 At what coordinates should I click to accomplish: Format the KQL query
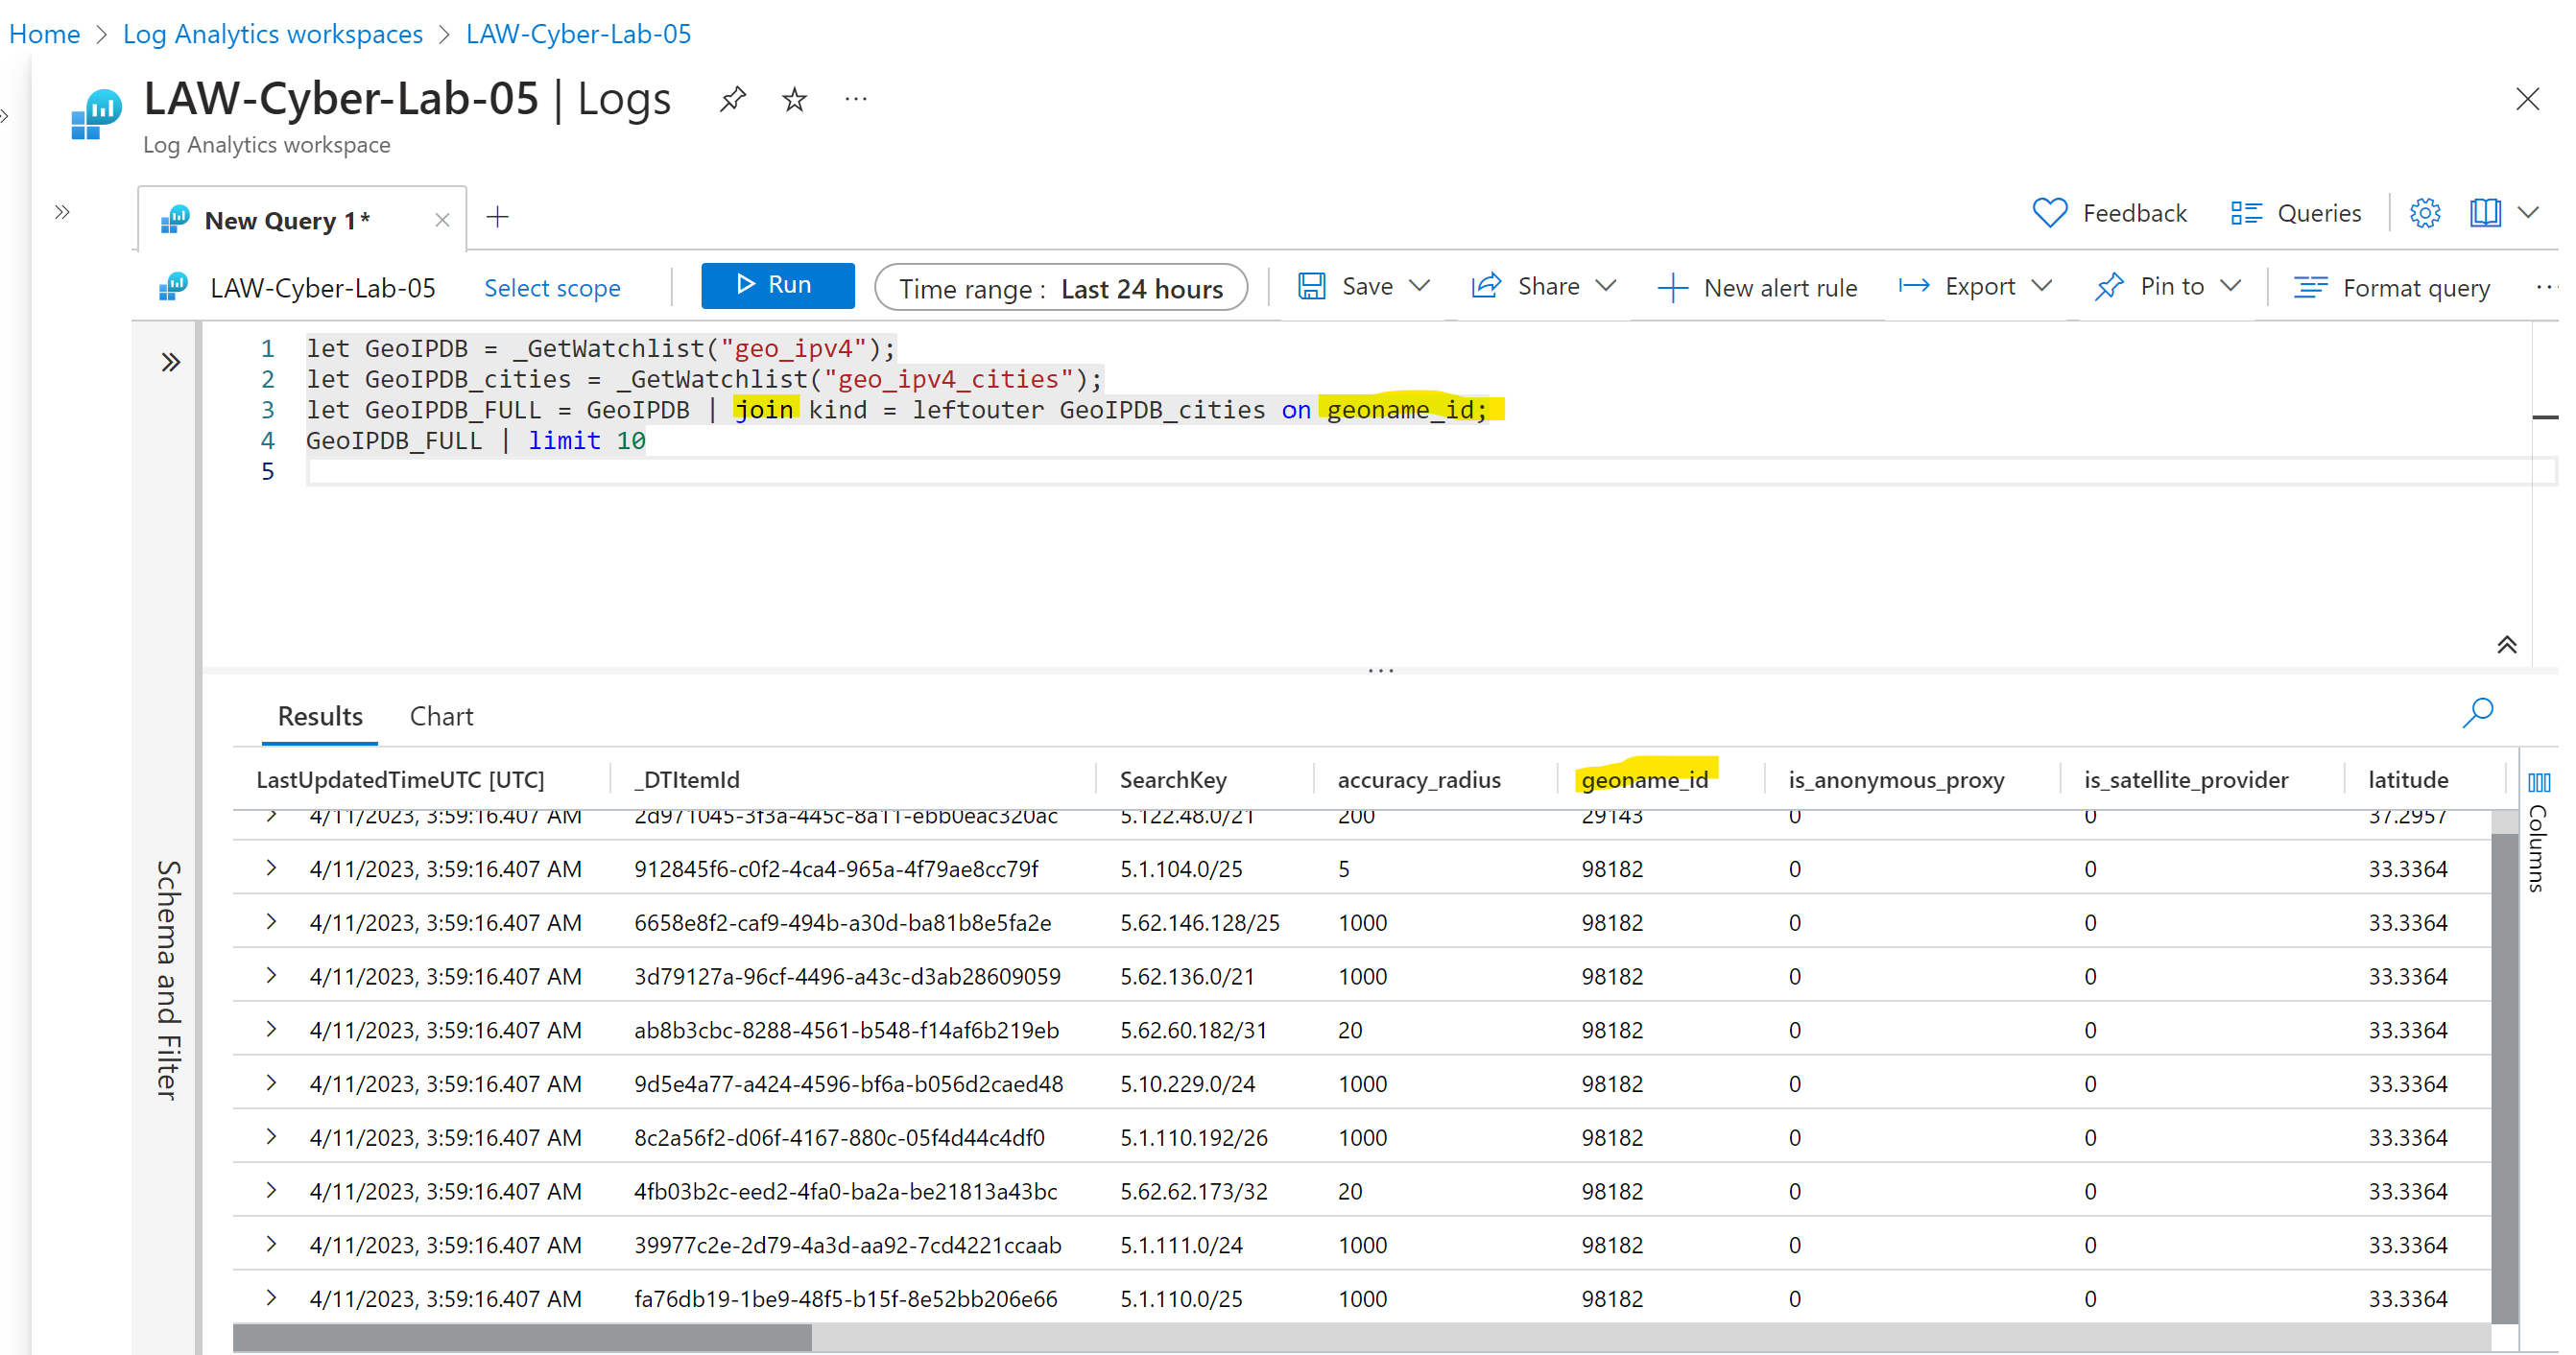pyautogui.click(x=2391, y=287)
